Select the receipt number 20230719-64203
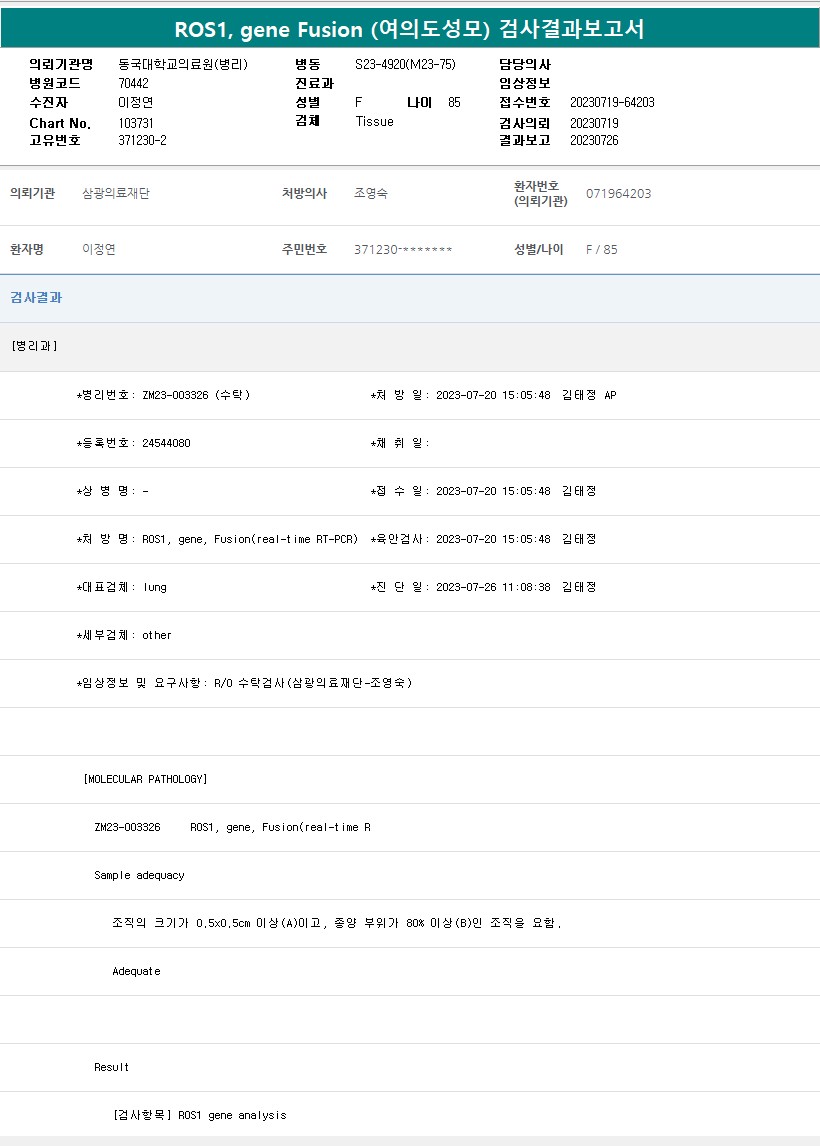Image resolution: width=820 pixels, height=1146 pixels. tap(612, 102)
